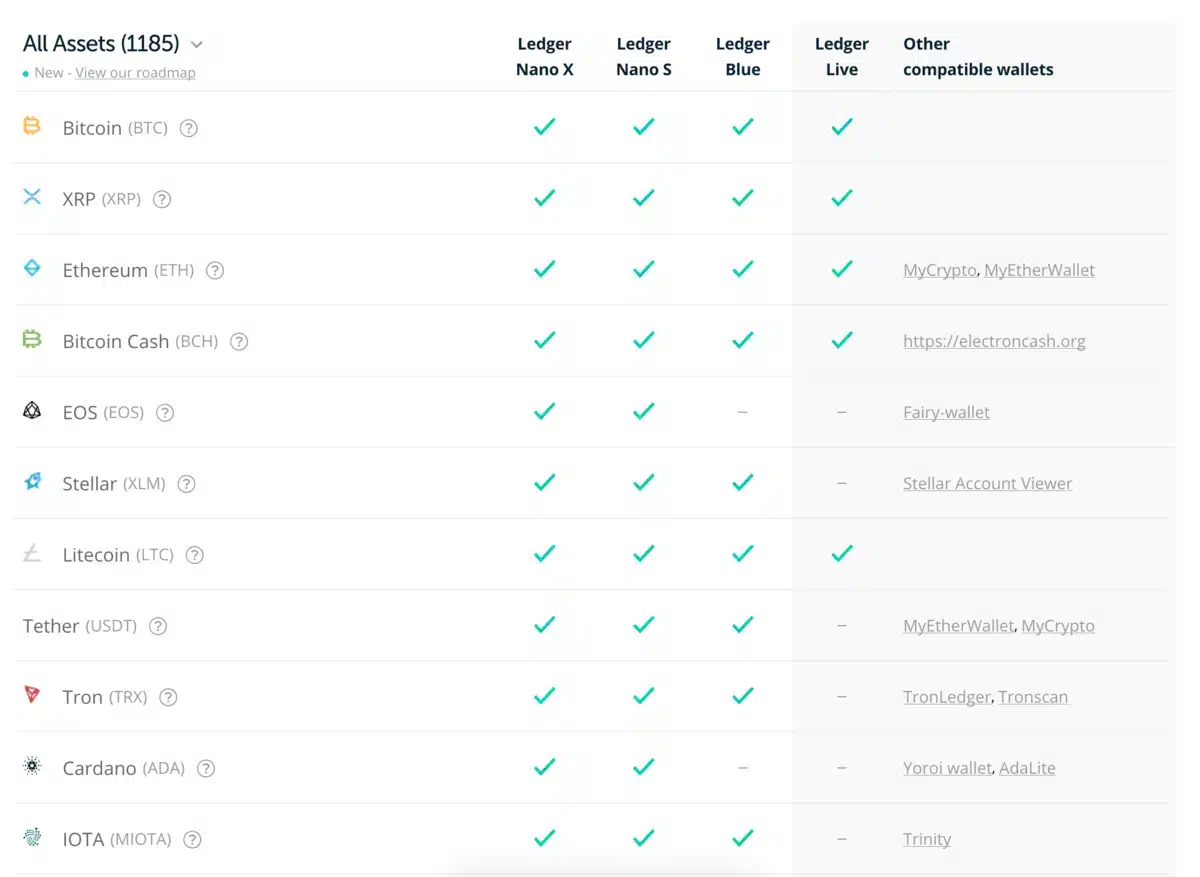The width and height of the screenshot is (1200, 877).
Task: Select the Cardano (ADA) asset name
Action: [x=124, y=768]
